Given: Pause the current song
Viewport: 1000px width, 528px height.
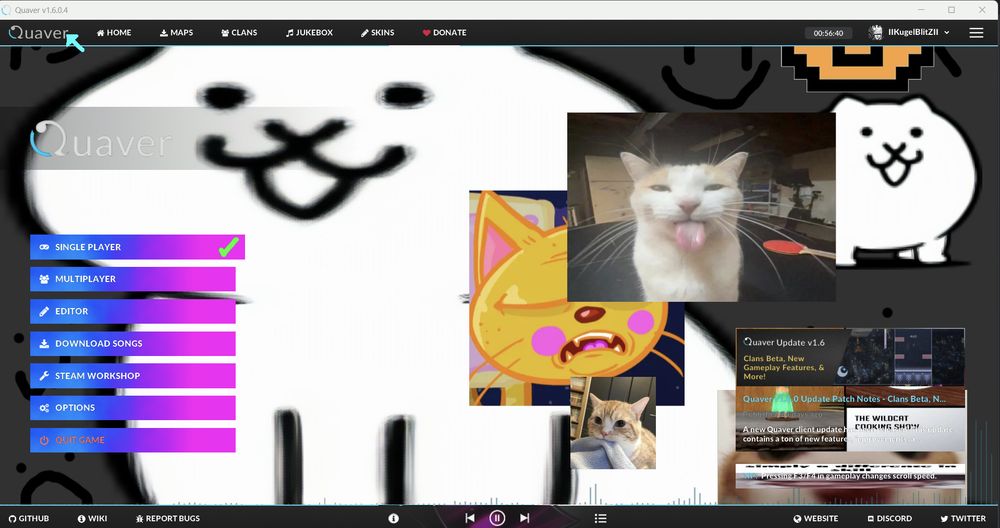Looking at the screenshot, I should click(x=497, y=518).
